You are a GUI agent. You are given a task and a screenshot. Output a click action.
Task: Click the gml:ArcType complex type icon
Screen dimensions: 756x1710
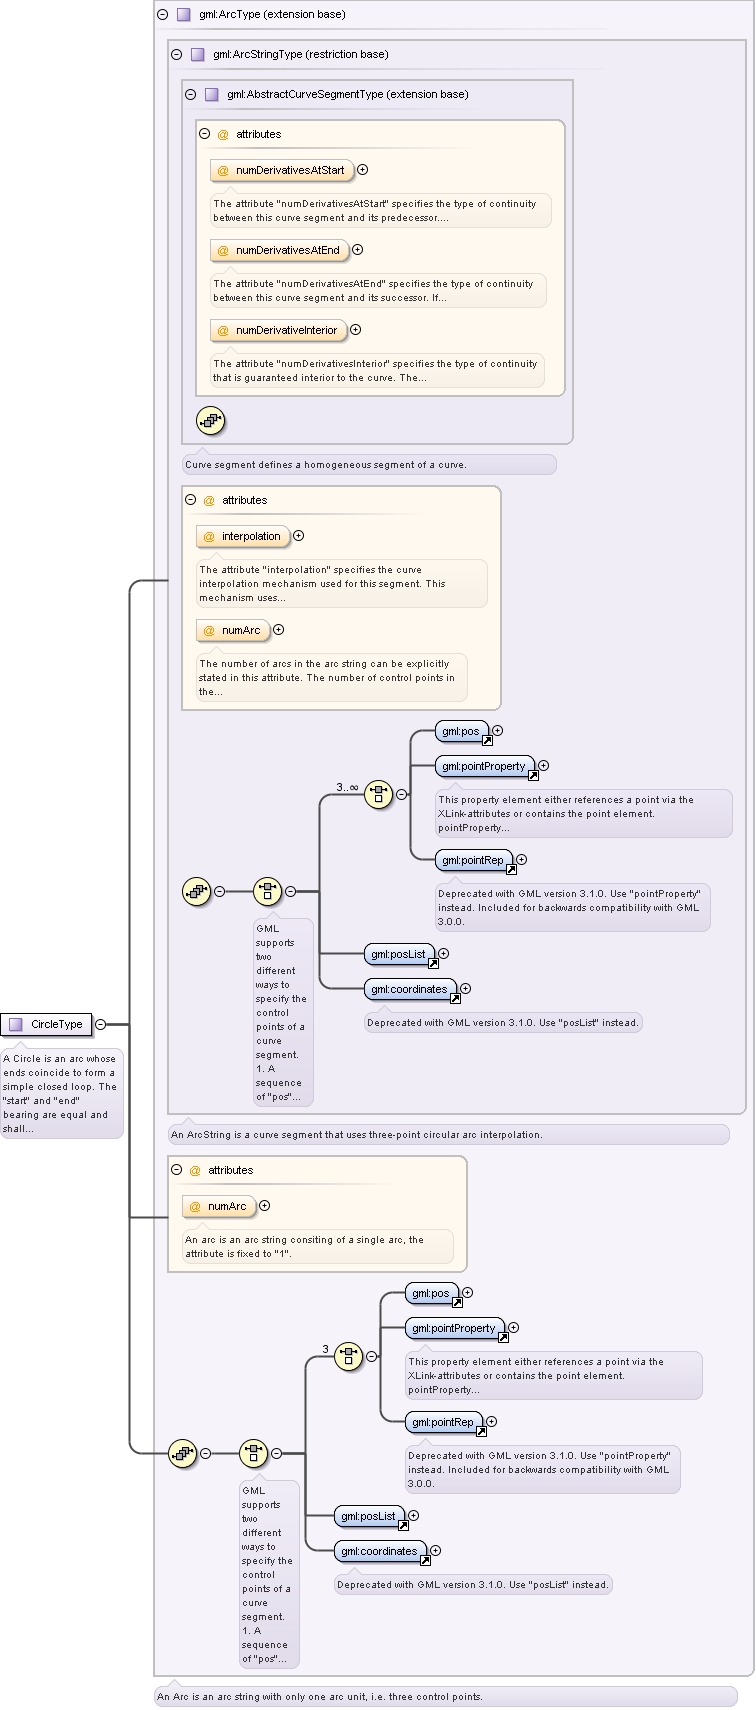pyautogui.click(x=183, y=15)
